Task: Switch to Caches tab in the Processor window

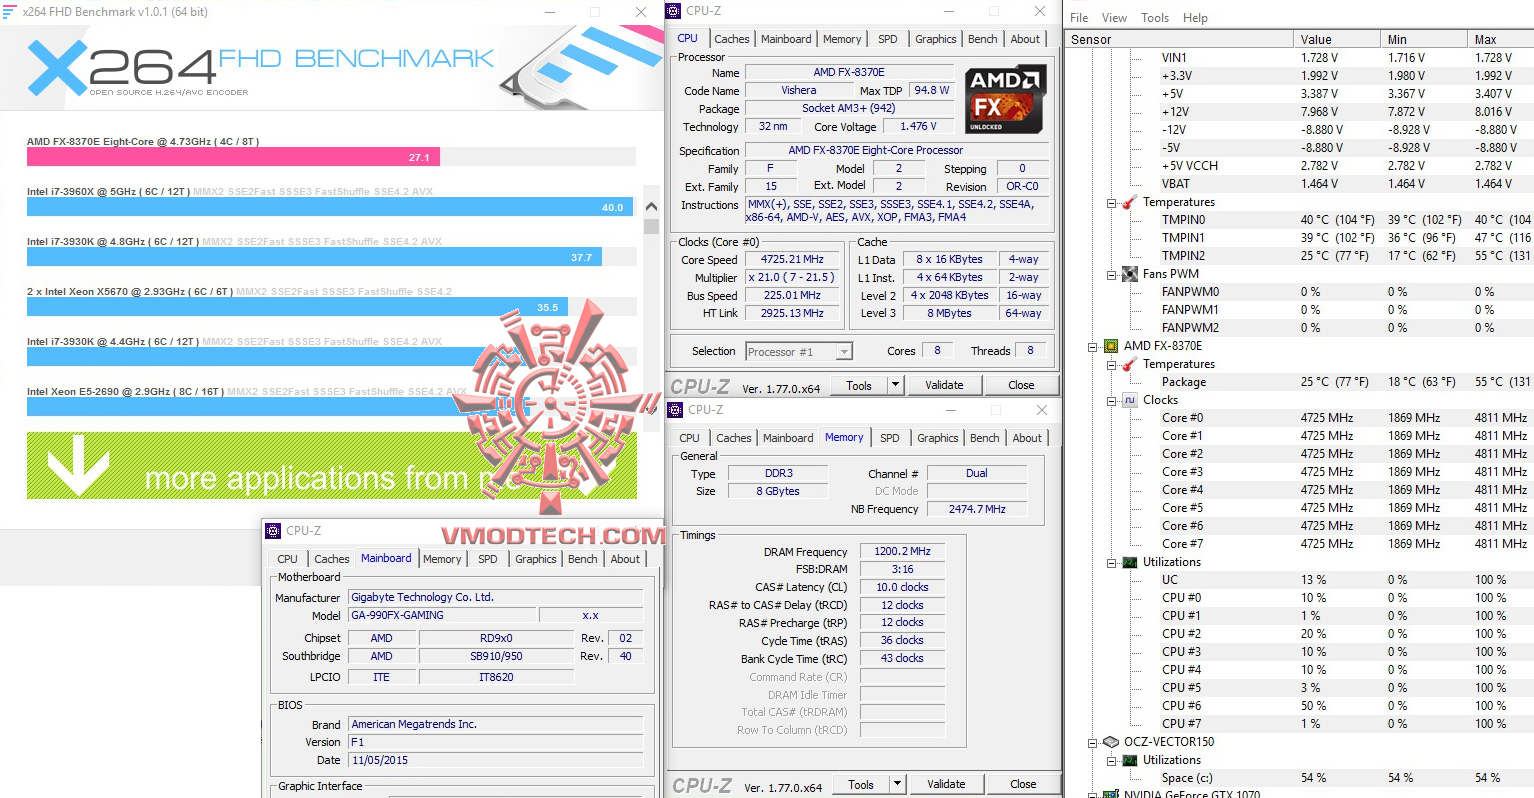Action: coord(732,39)
